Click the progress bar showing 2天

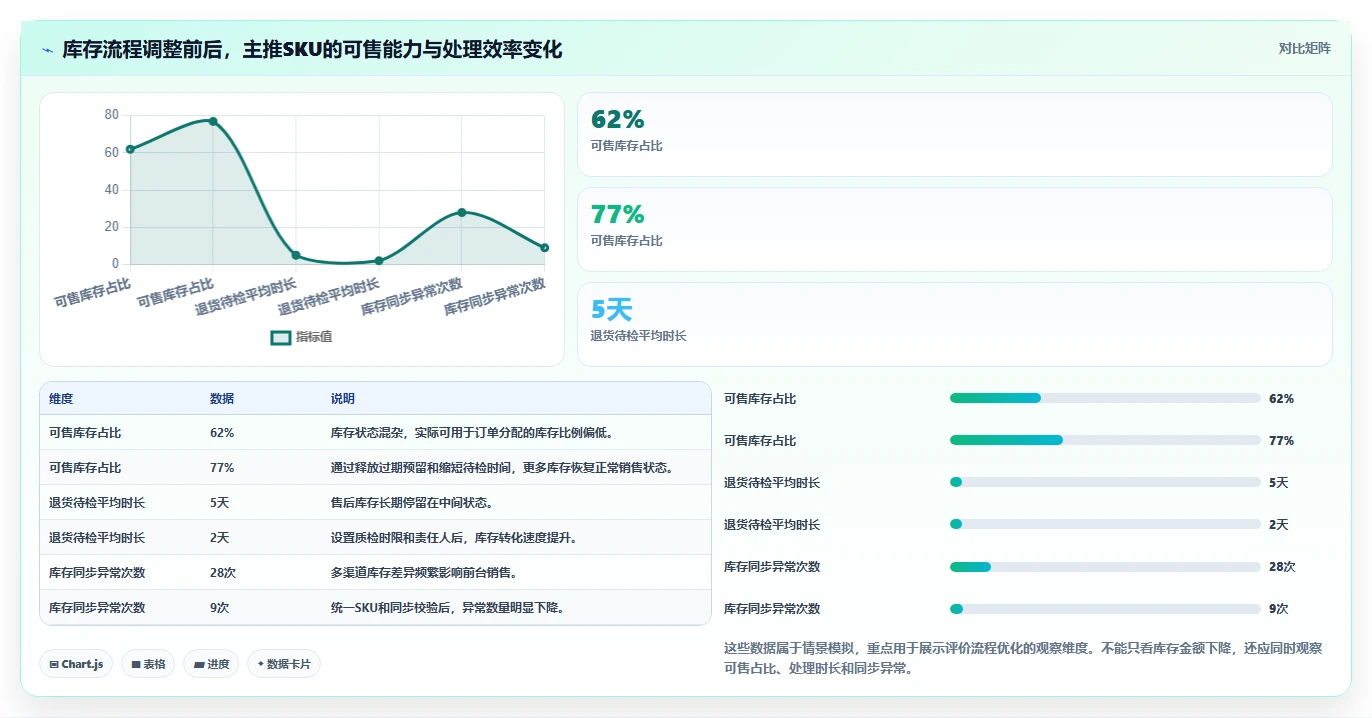pyautogui.click(x=1105, y=524)
